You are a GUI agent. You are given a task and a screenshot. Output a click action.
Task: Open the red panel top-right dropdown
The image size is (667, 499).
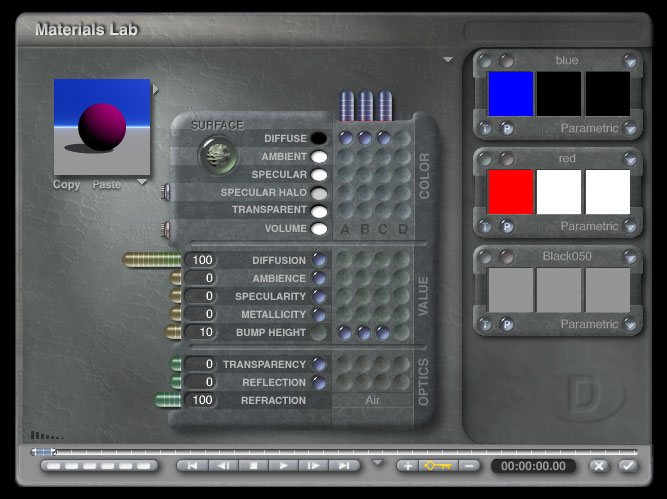(630, 159)
